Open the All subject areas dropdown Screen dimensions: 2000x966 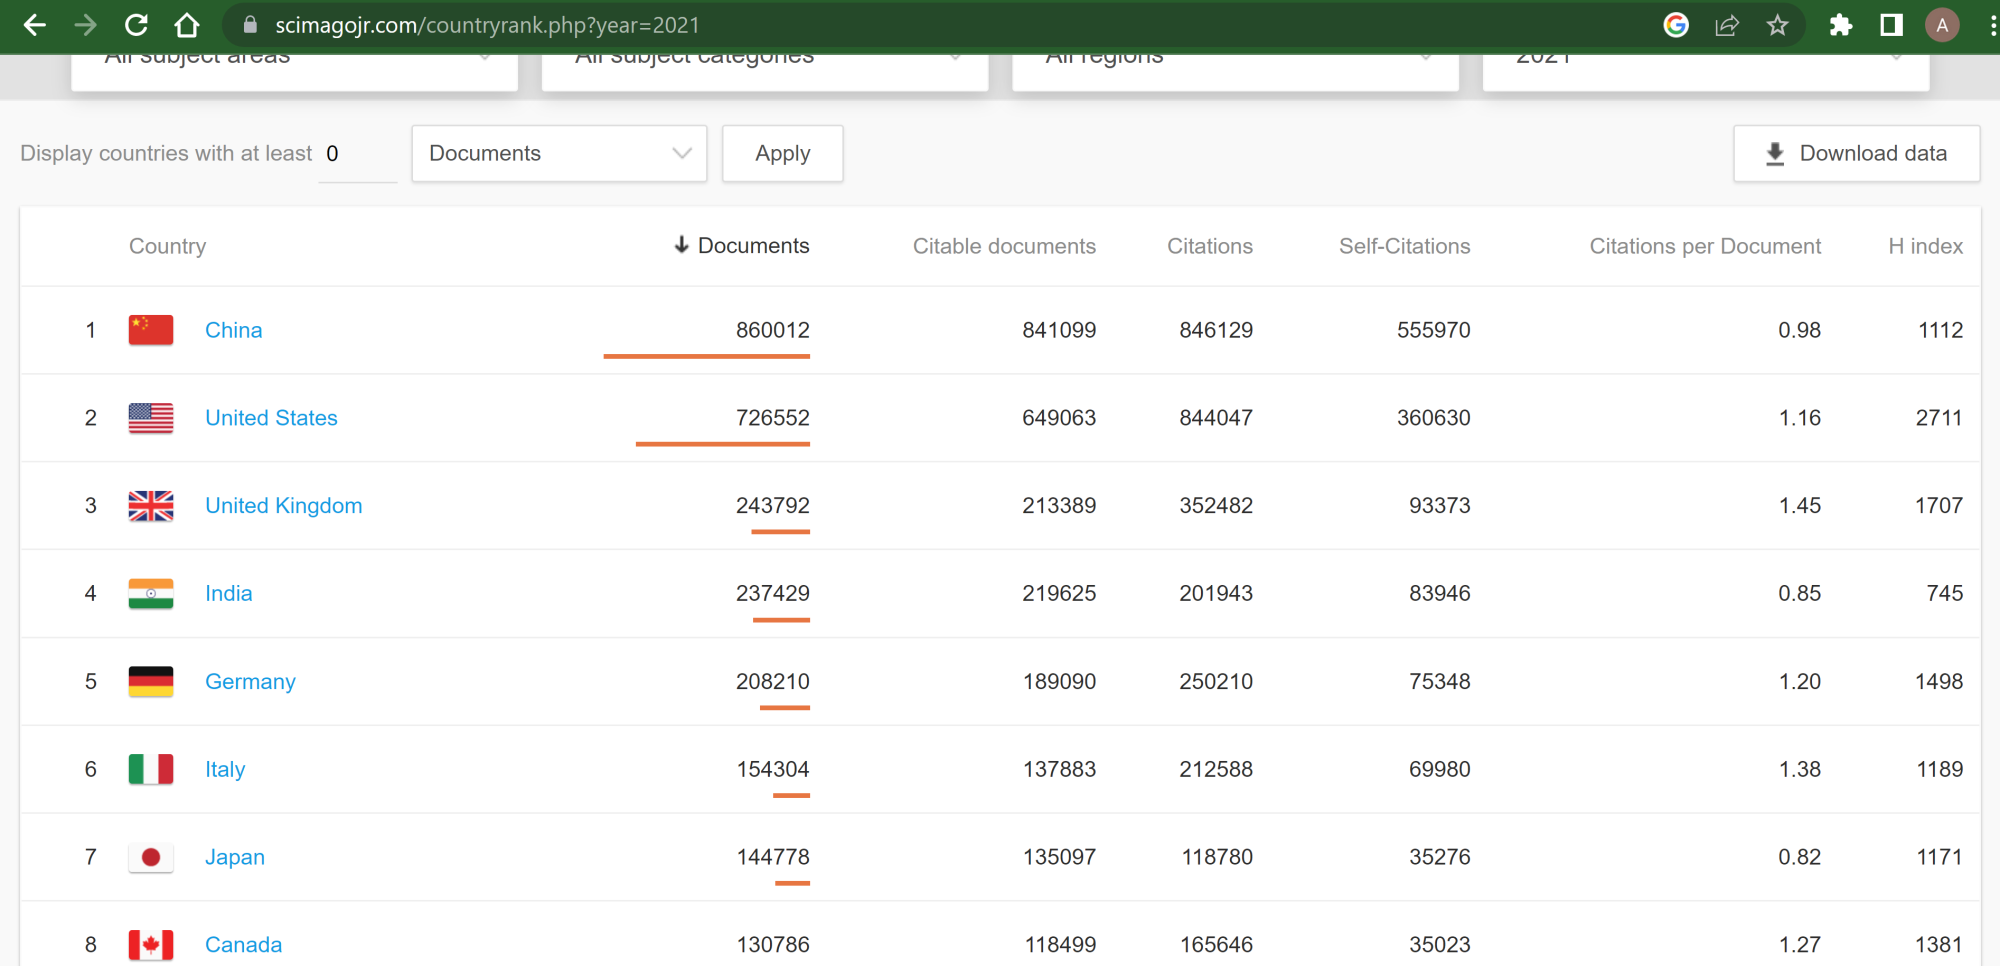tap(295, 72)
